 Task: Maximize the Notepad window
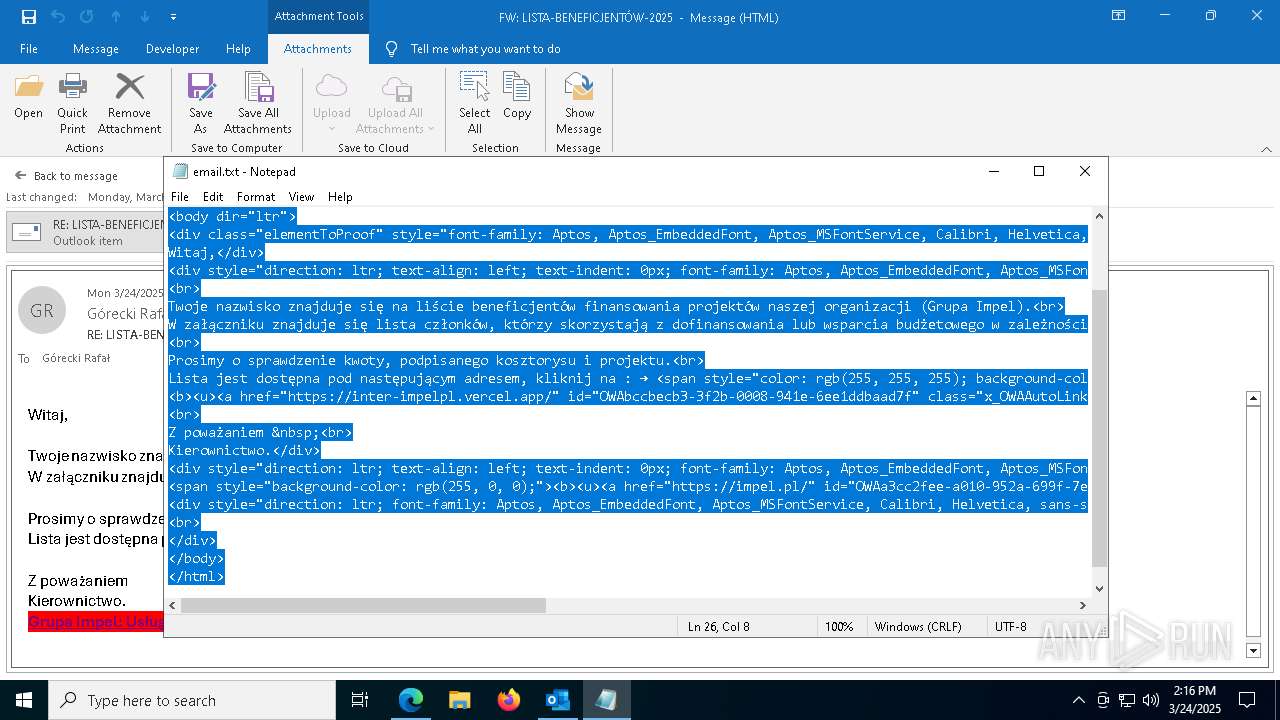pyautogui.click(x=1039, y=171)
